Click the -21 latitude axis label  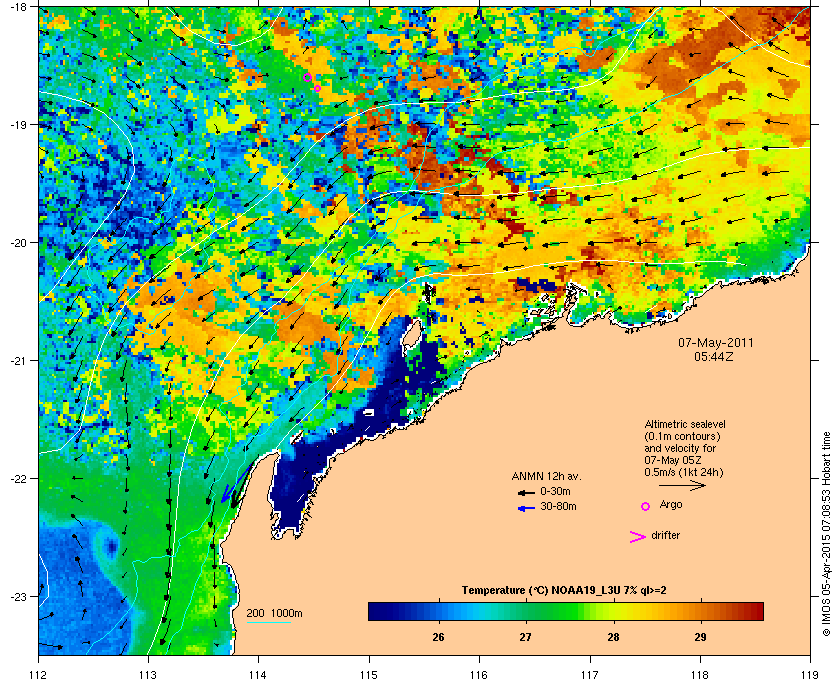[18, 361]
